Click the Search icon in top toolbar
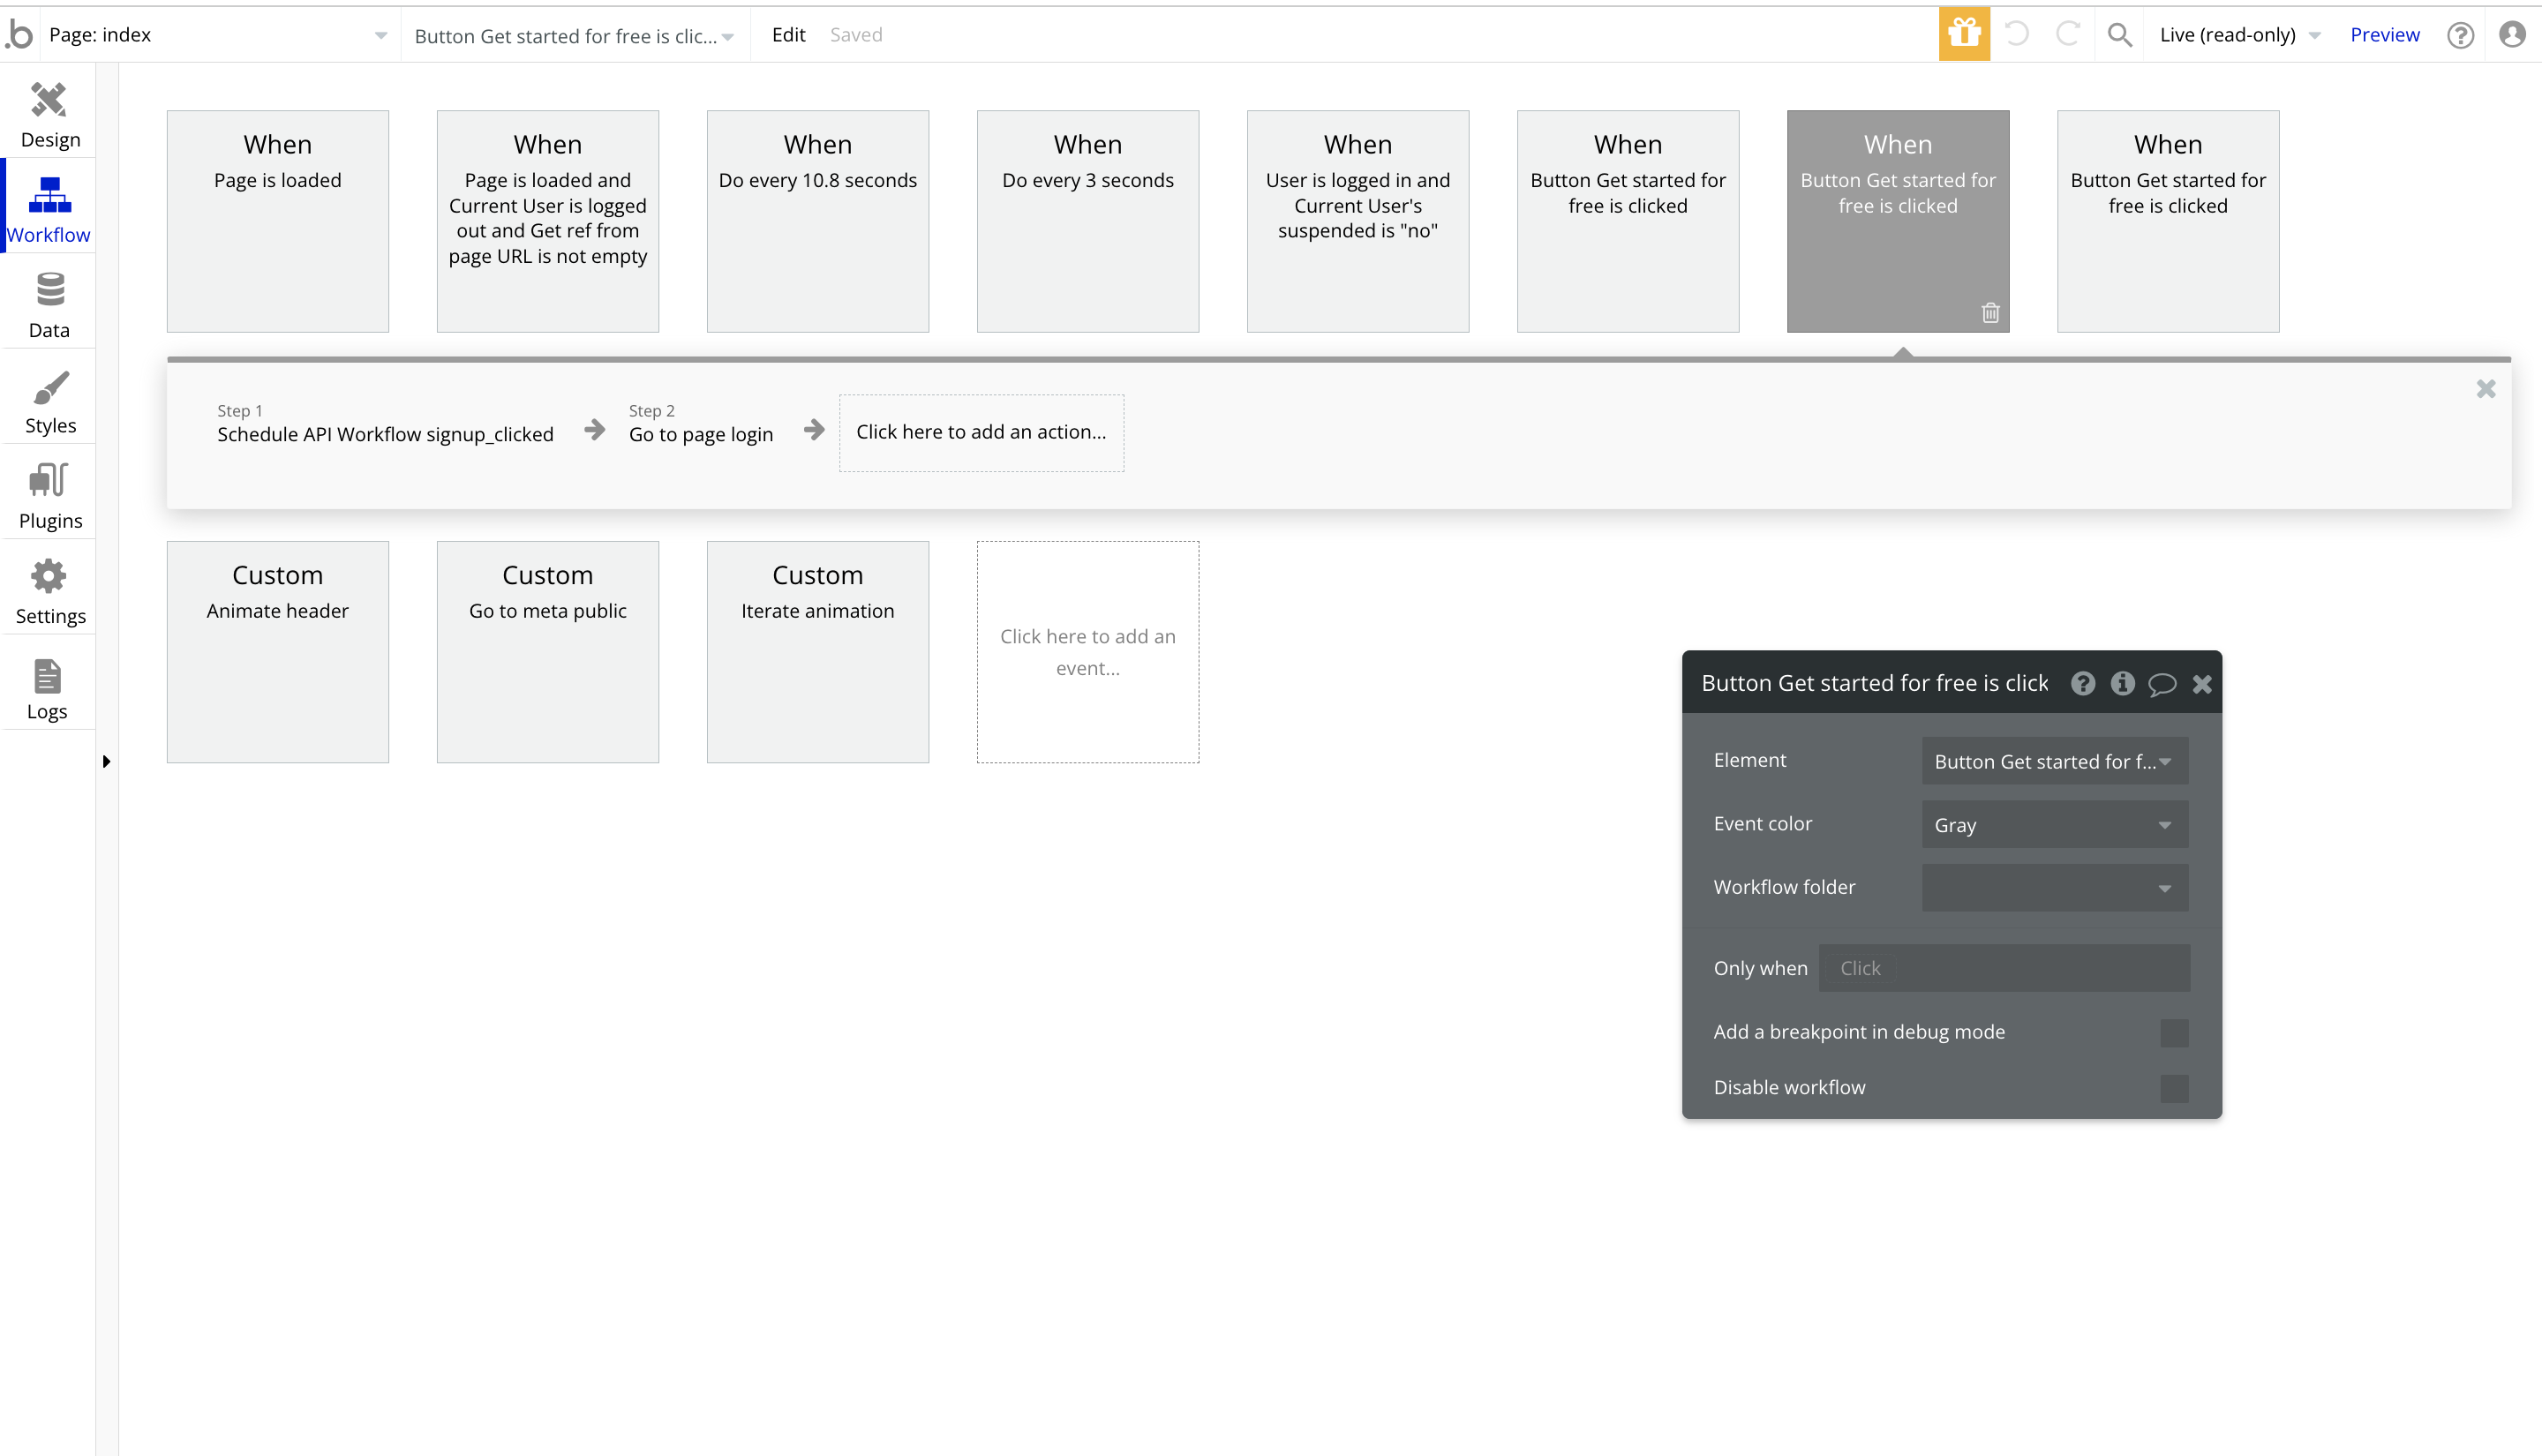Viewport: 2542px width, 1456px height. pyautogui.click(x=2119, y=35)
